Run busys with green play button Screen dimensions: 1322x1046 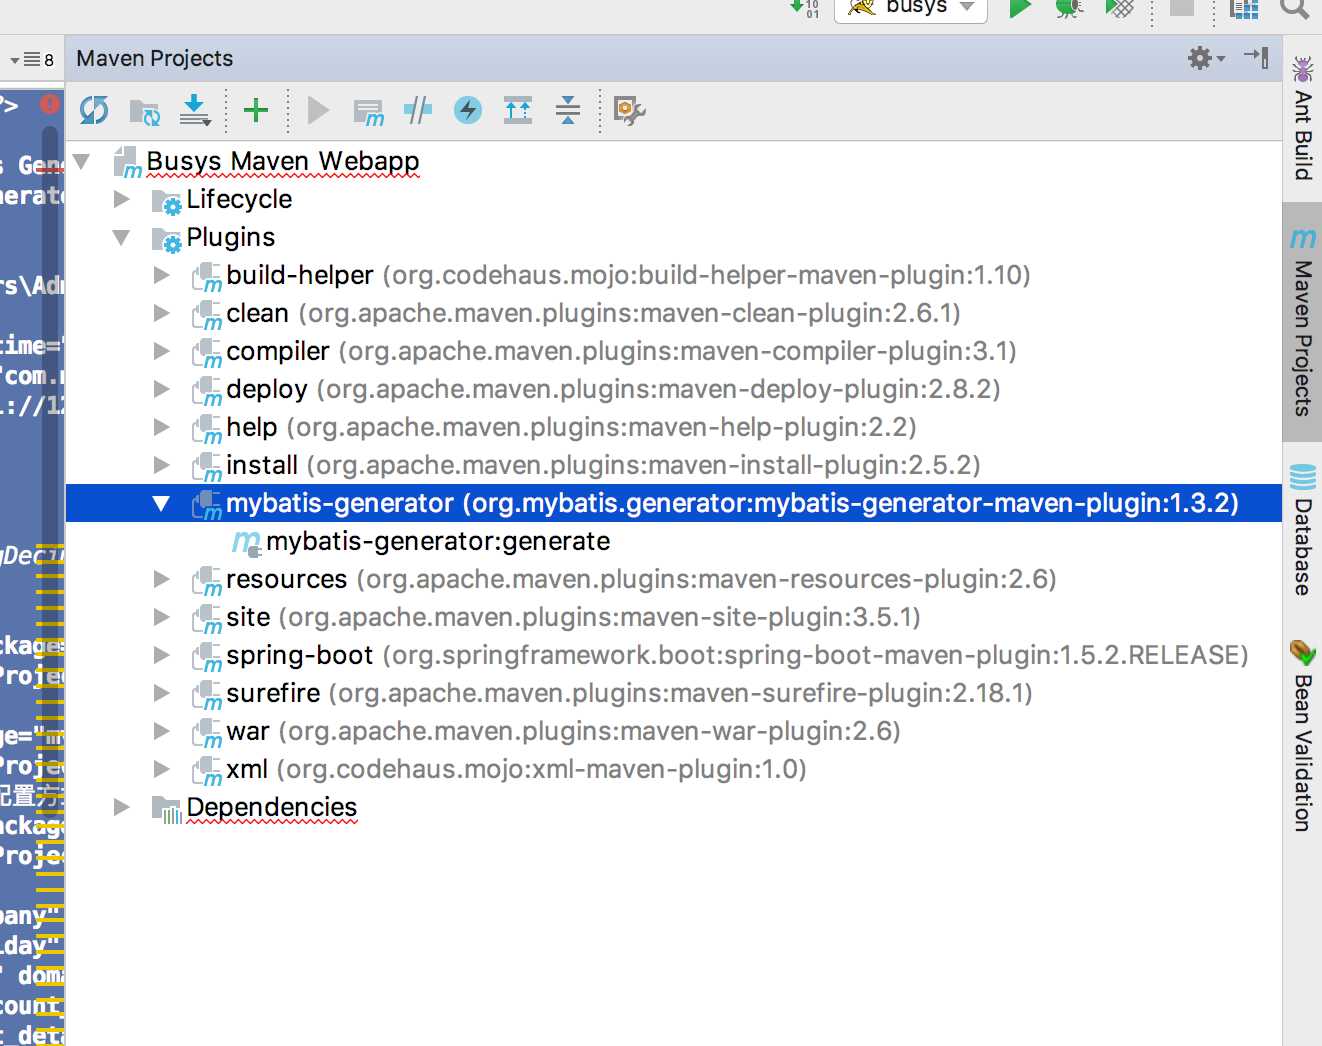[x=1020, y=8]
